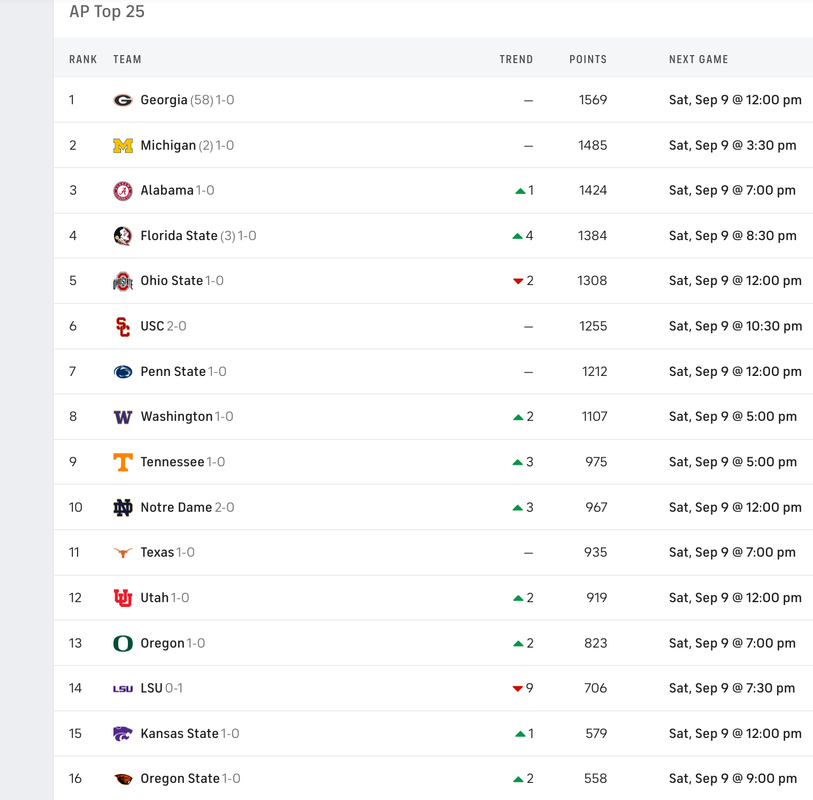Open the Michigan team name link
Screen dimensions: 813x800
168,146
